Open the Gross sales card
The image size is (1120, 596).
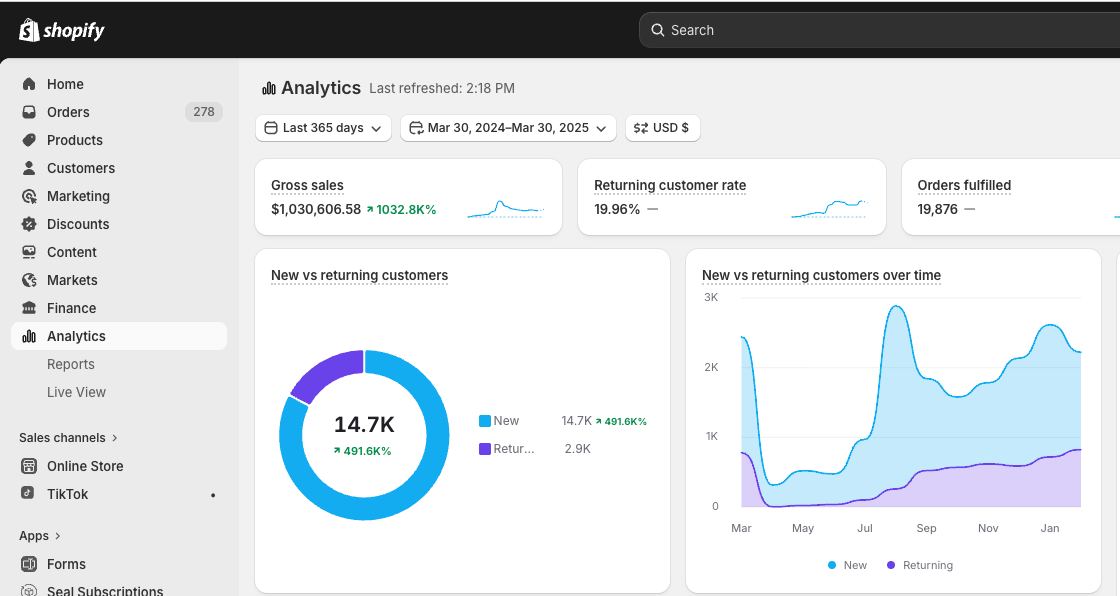tap(409, 197)
